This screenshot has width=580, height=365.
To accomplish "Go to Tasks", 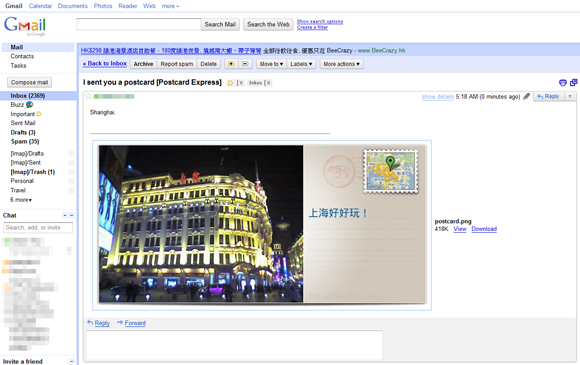I will tap(18, 65).
